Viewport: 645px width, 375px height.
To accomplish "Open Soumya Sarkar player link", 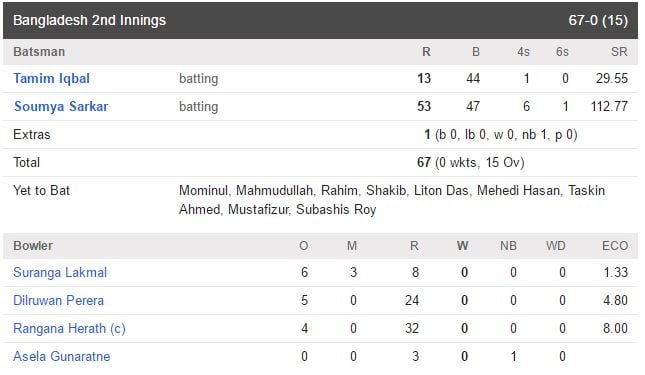I will click(61, 106).
